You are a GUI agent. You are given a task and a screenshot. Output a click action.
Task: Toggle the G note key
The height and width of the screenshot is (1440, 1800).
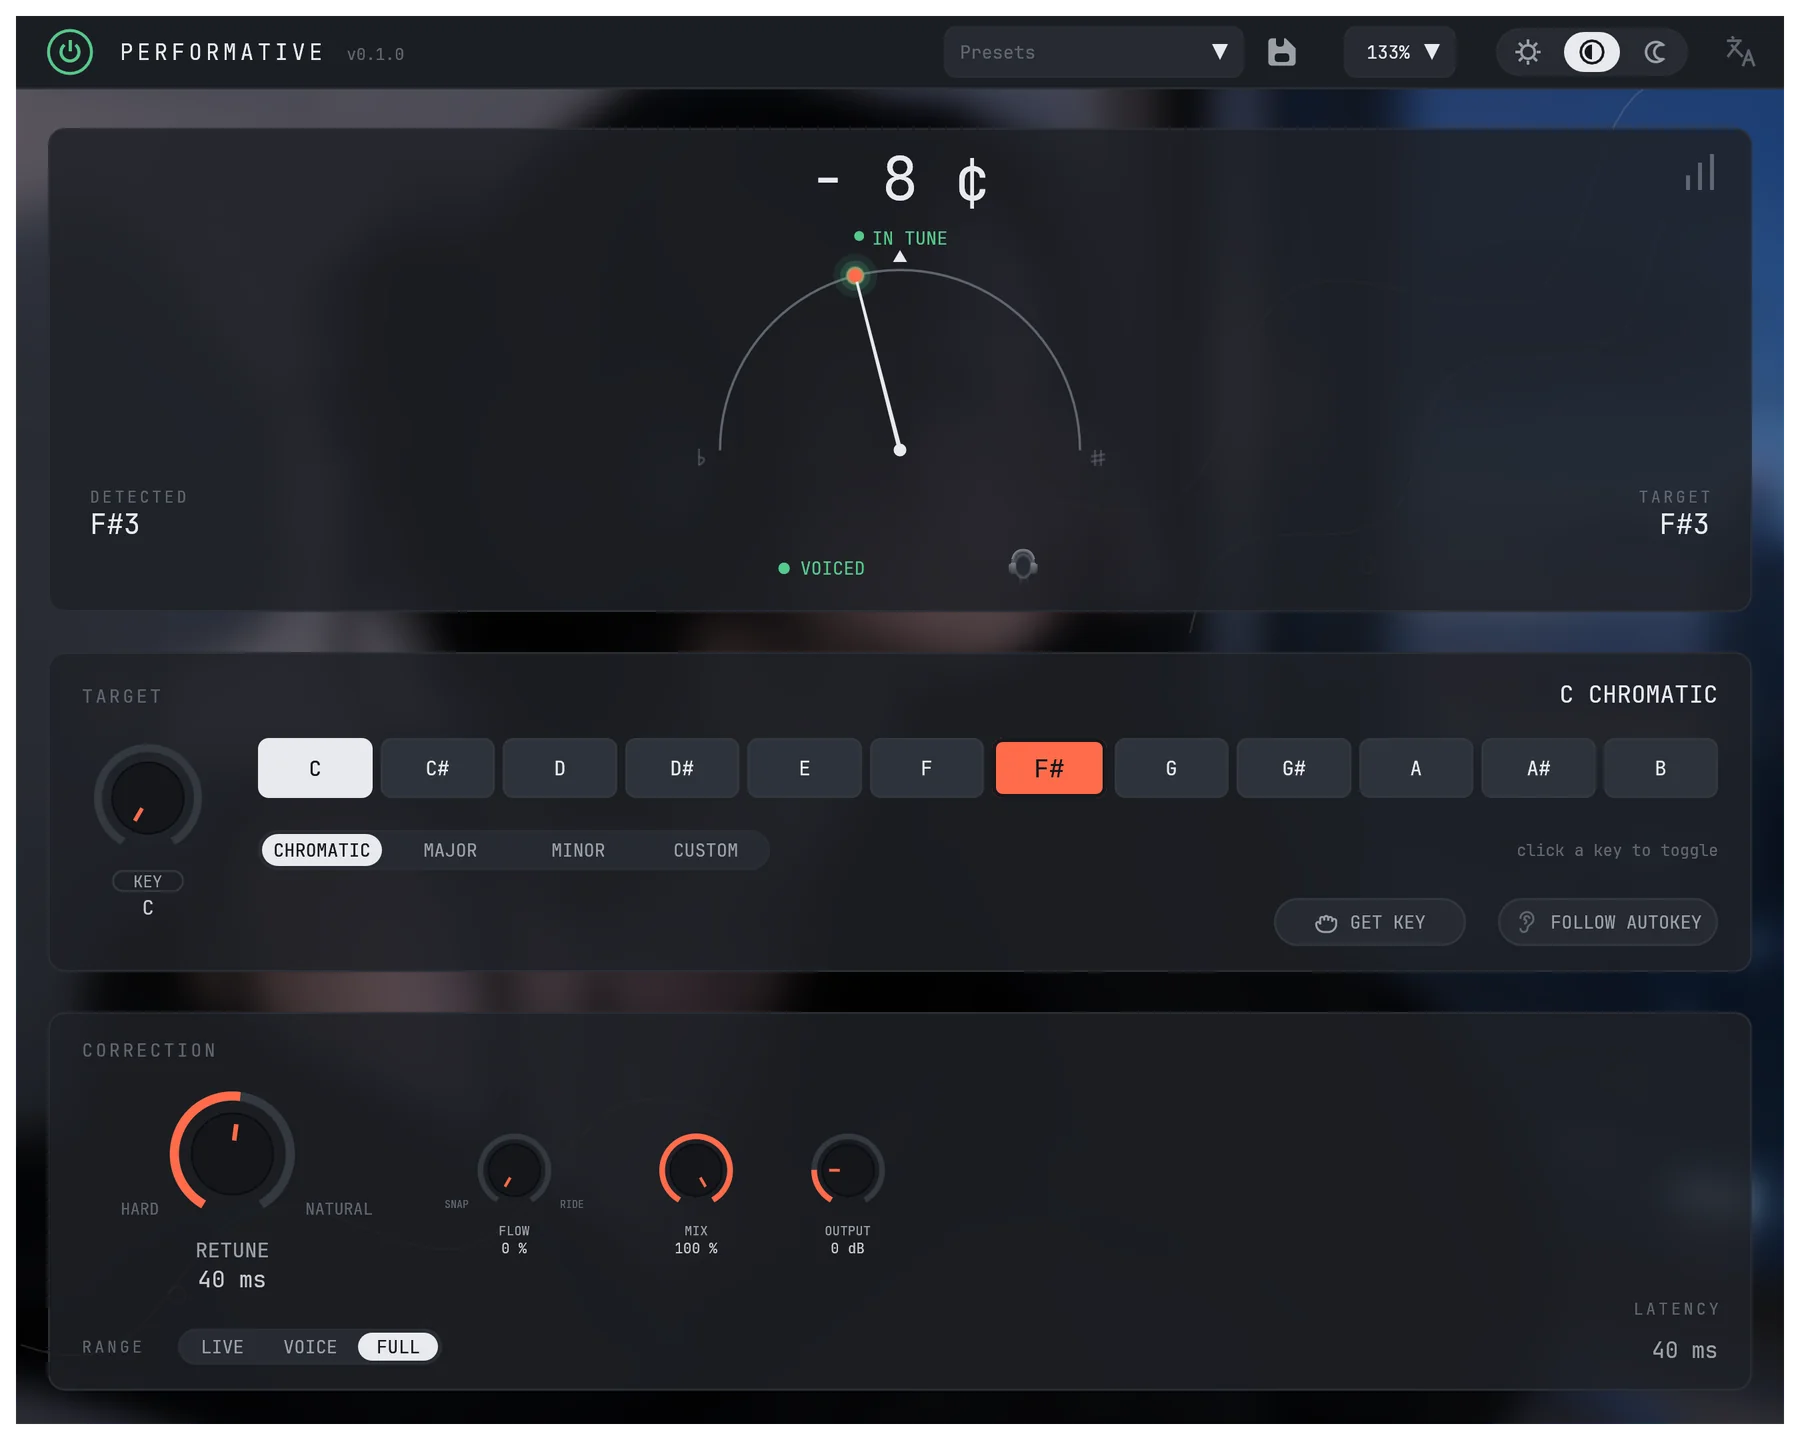coord(1171,768)
